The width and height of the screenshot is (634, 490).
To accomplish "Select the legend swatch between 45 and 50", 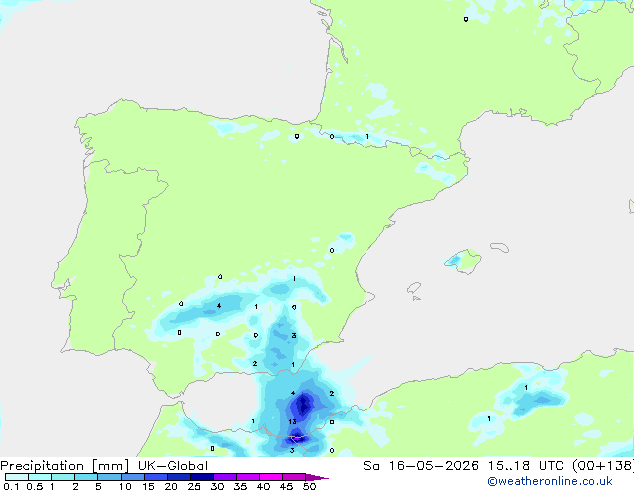I will click(294, 477).
